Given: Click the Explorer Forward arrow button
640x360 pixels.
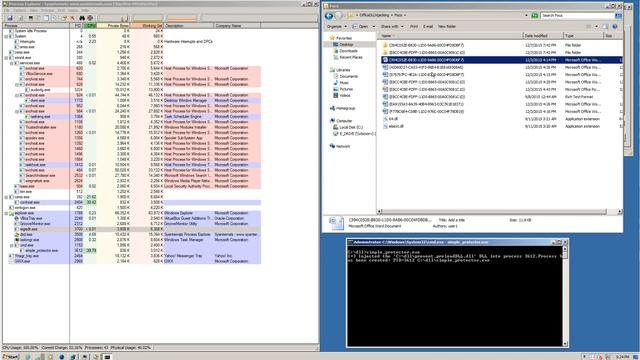Looking at the screenshot, I should tap(338, 16).
